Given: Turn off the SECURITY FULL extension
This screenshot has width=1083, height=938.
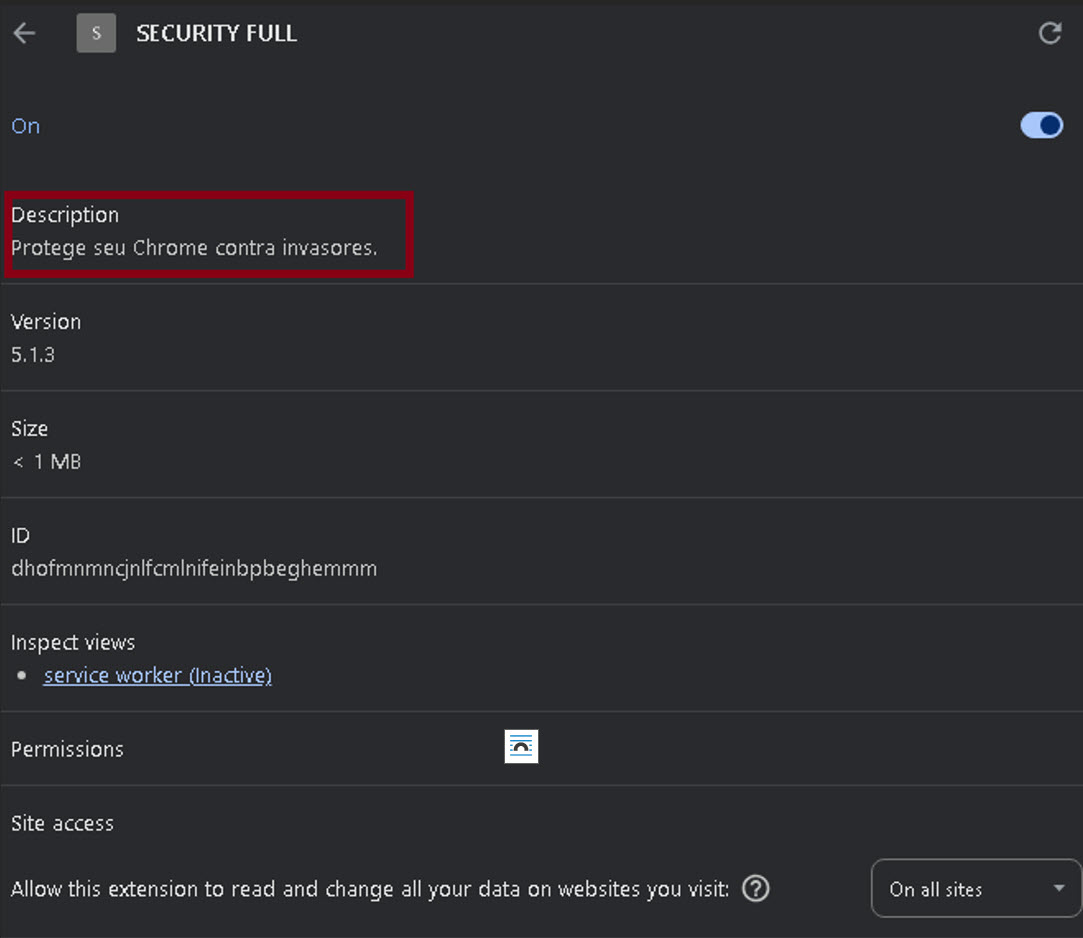Looking at the screenshot, I should click(x=1040, y=125).
